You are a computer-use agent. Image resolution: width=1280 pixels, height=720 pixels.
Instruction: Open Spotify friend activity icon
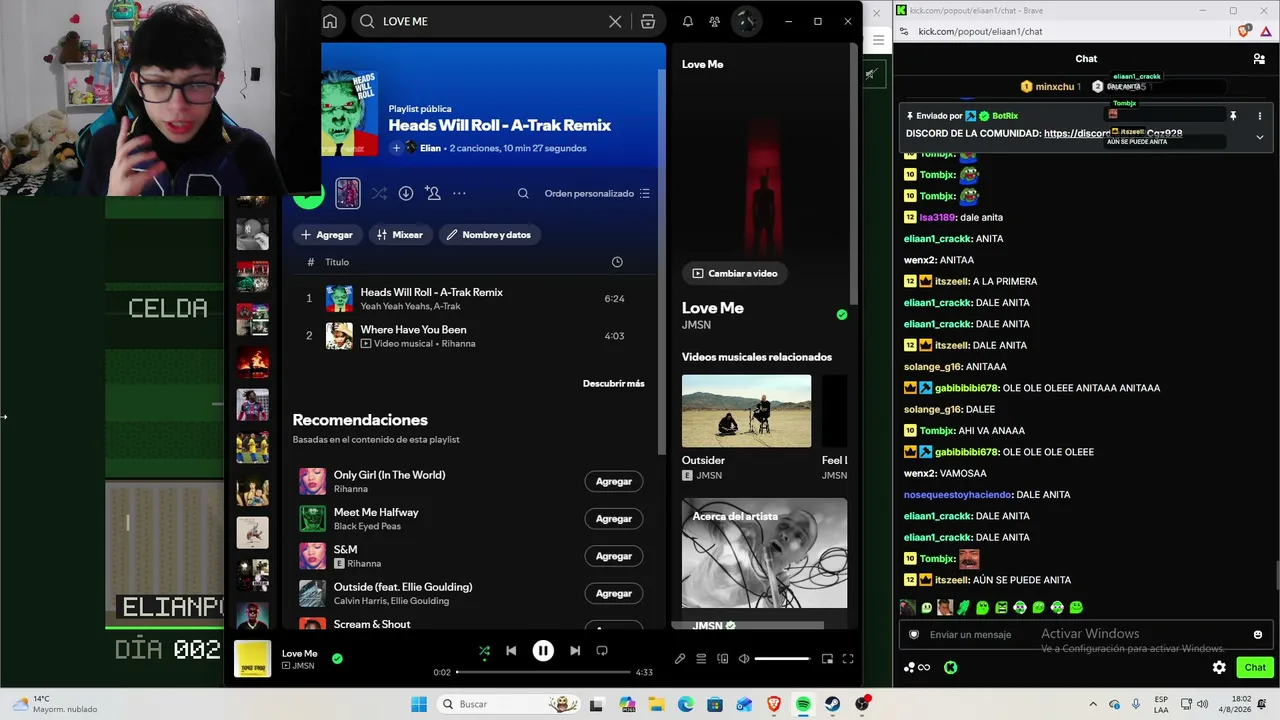[714, 21]
